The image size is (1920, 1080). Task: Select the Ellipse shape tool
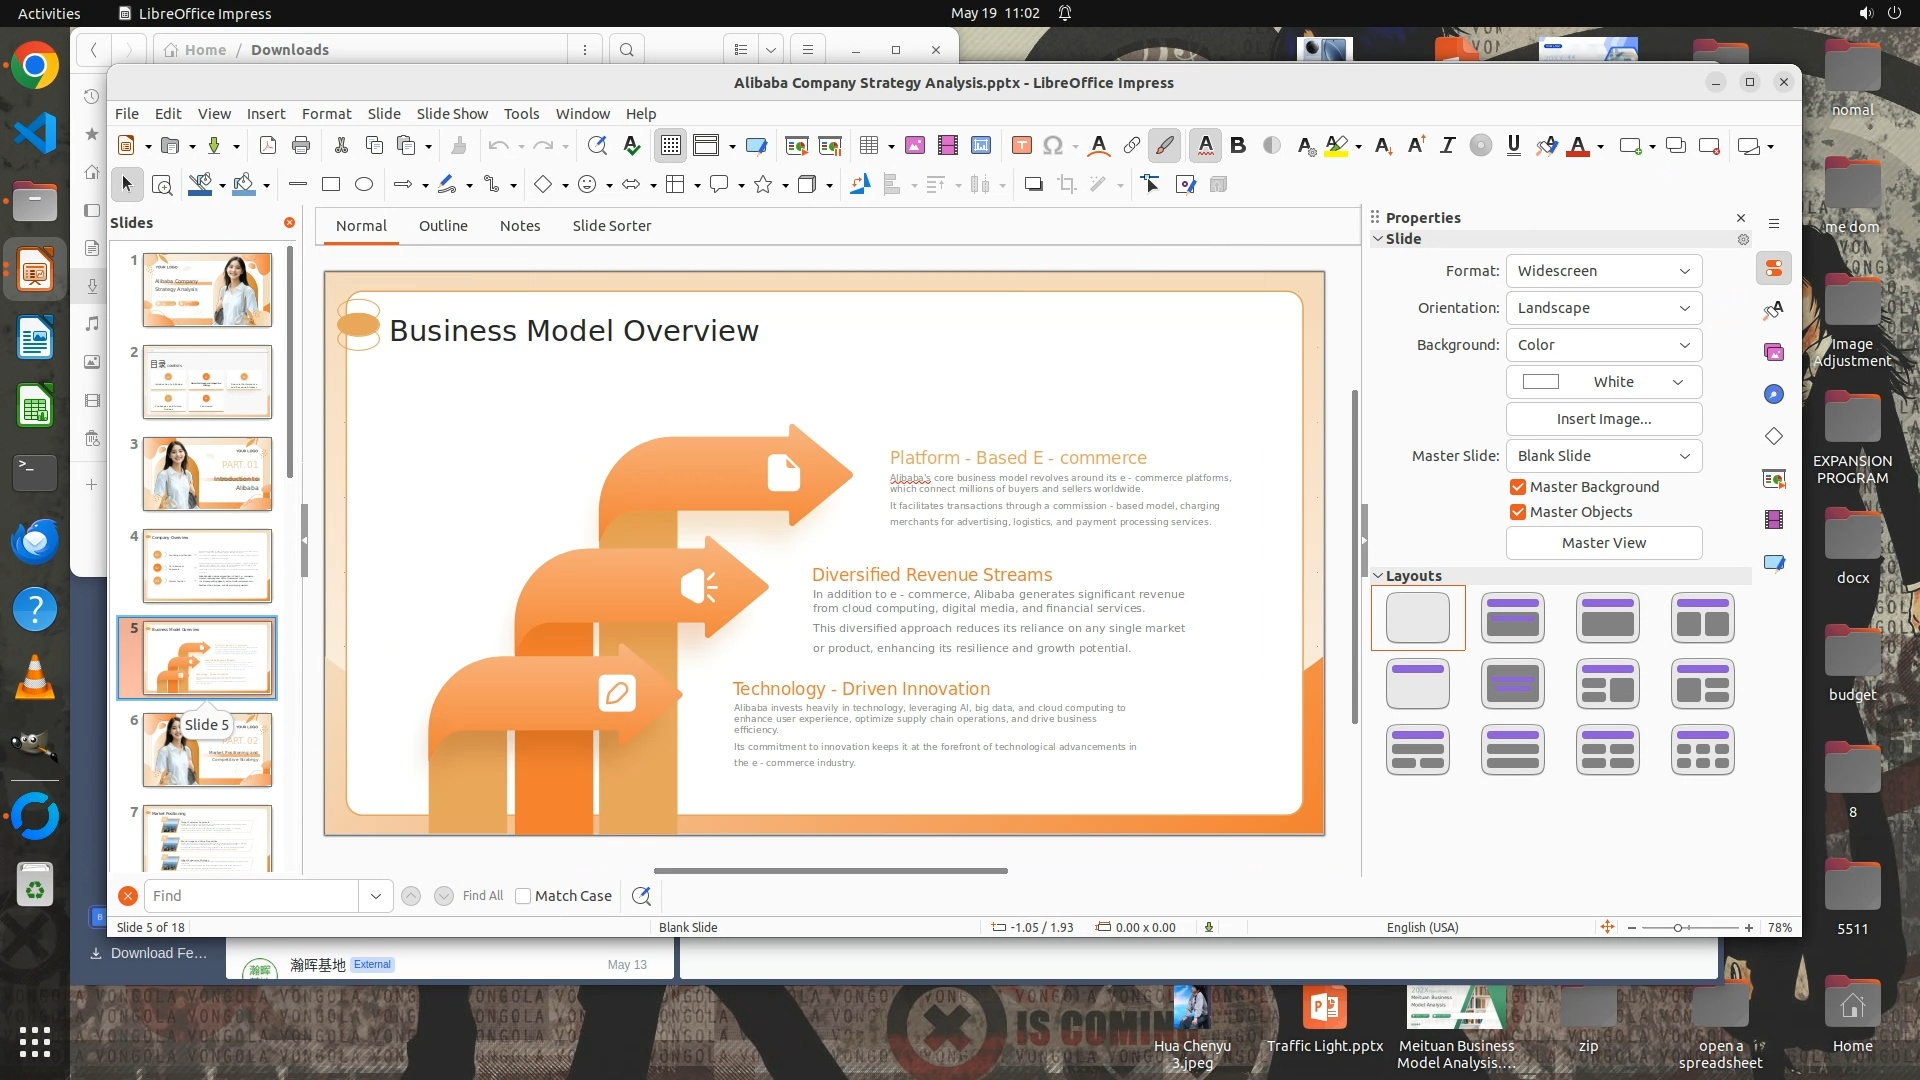tap(364, 184)
